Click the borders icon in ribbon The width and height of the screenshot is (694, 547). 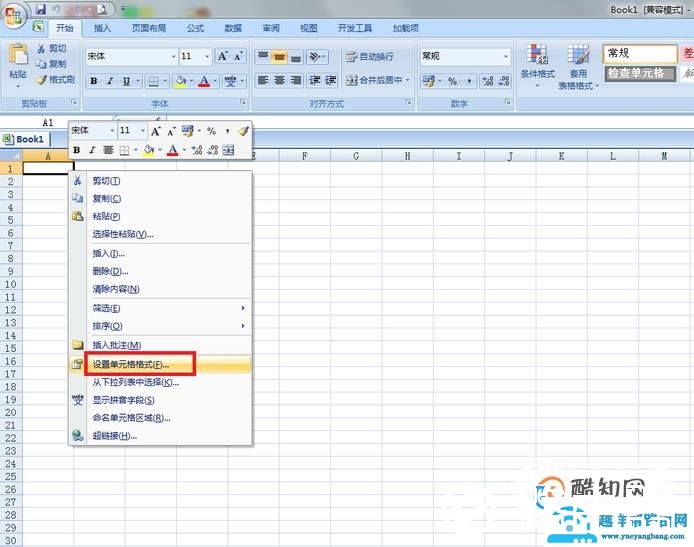coord(154,81)
